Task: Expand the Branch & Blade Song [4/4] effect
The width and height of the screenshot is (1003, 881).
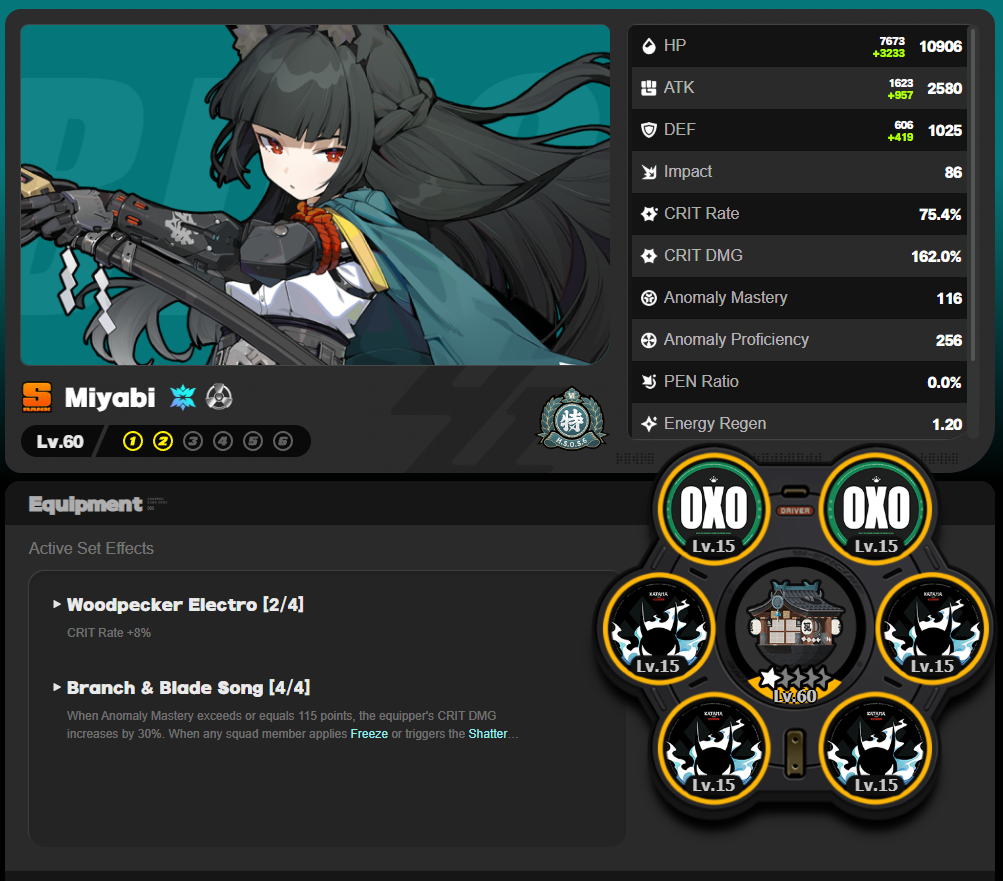Action: pyautogui.click(x=182, y=688)
